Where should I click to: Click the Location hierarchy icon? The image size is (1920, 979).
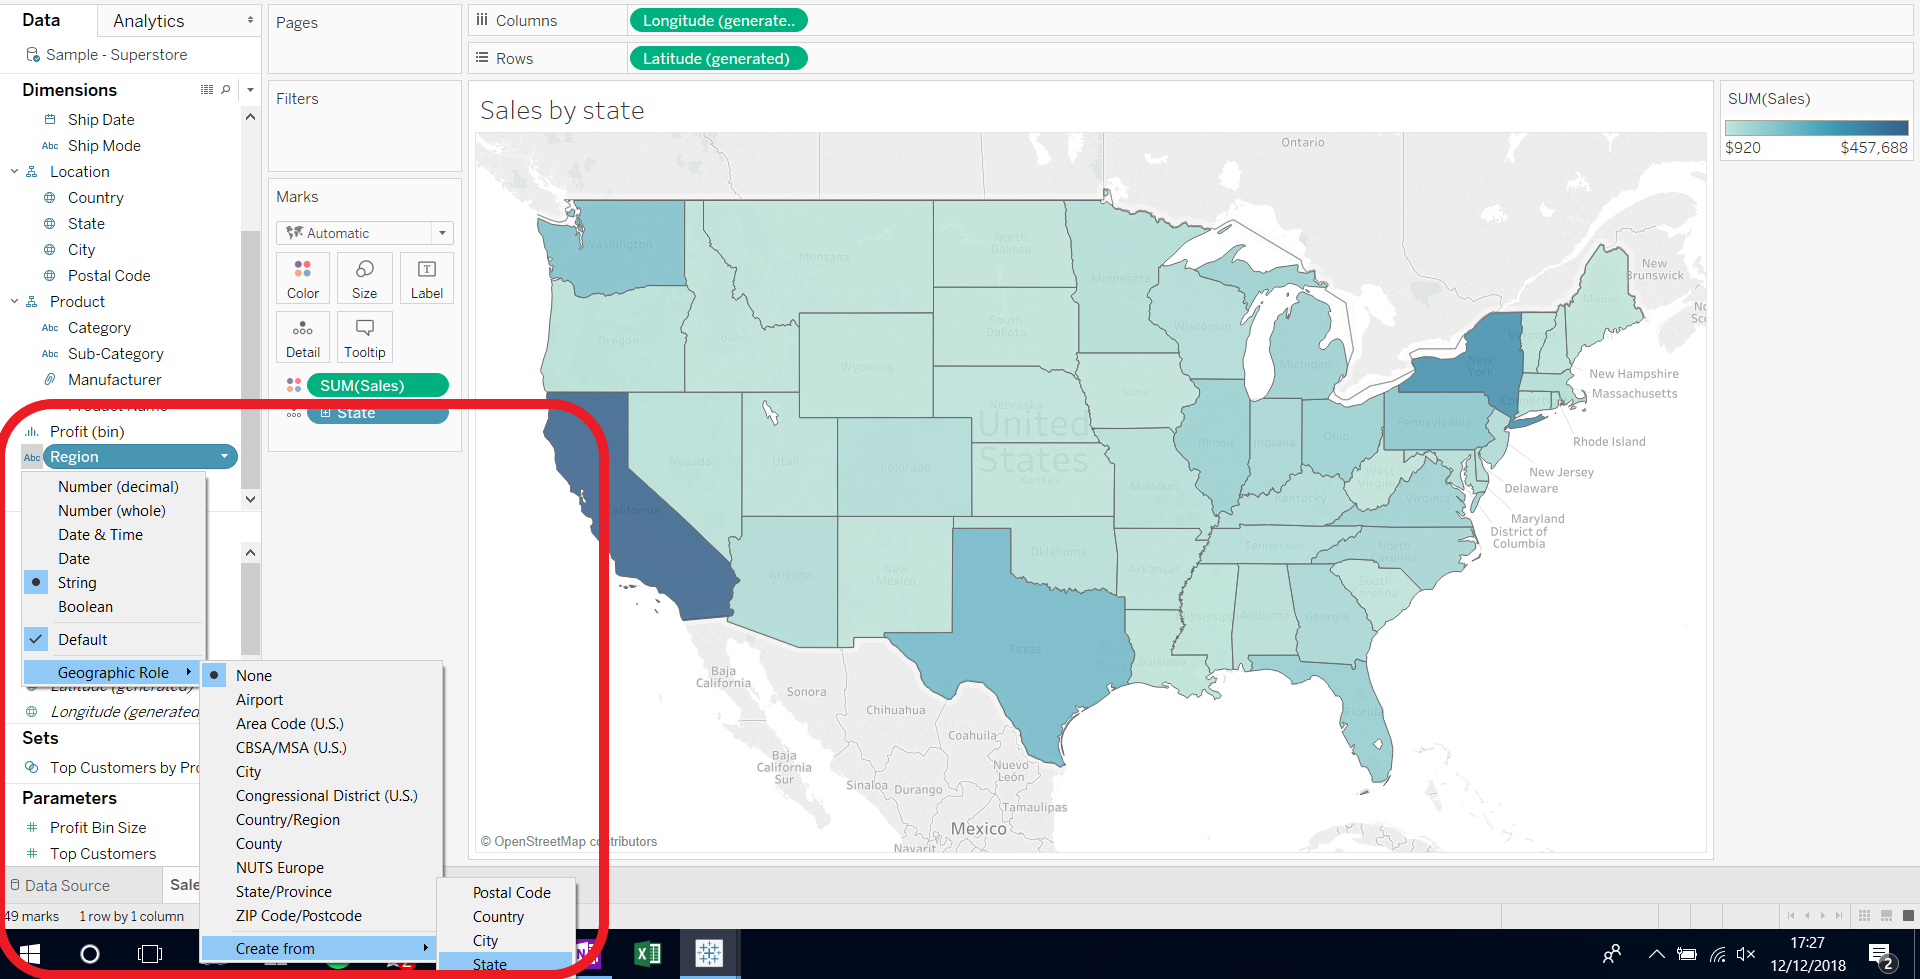point(32,172)
